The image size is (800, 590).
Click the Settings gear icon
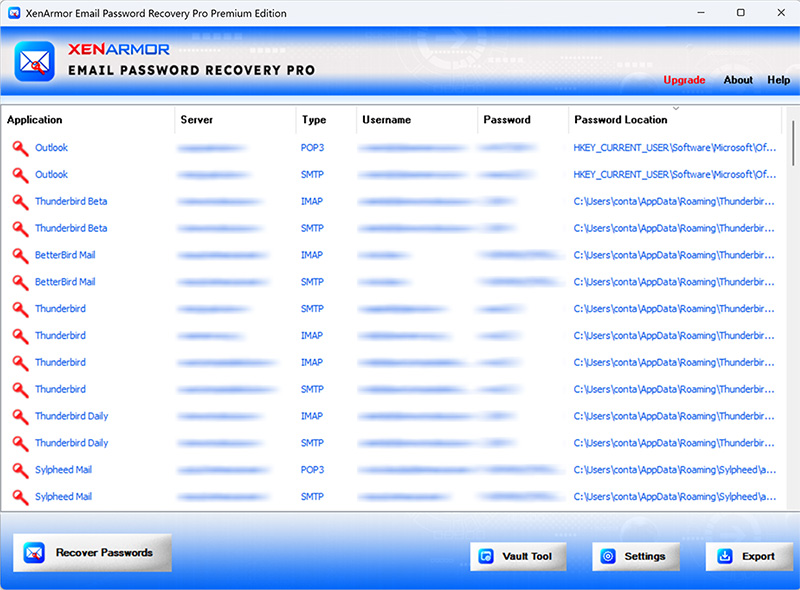pyautogui.click(x=608, y=556)
